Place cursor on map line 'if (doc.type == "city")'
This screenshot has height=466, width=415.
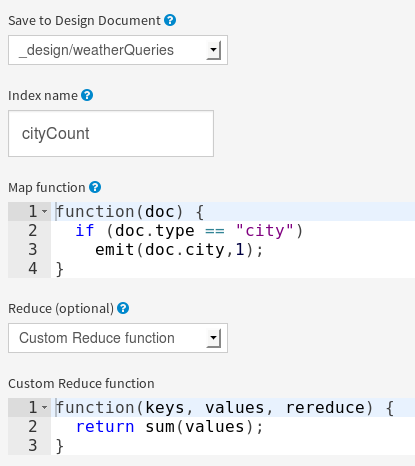(189, 231)
